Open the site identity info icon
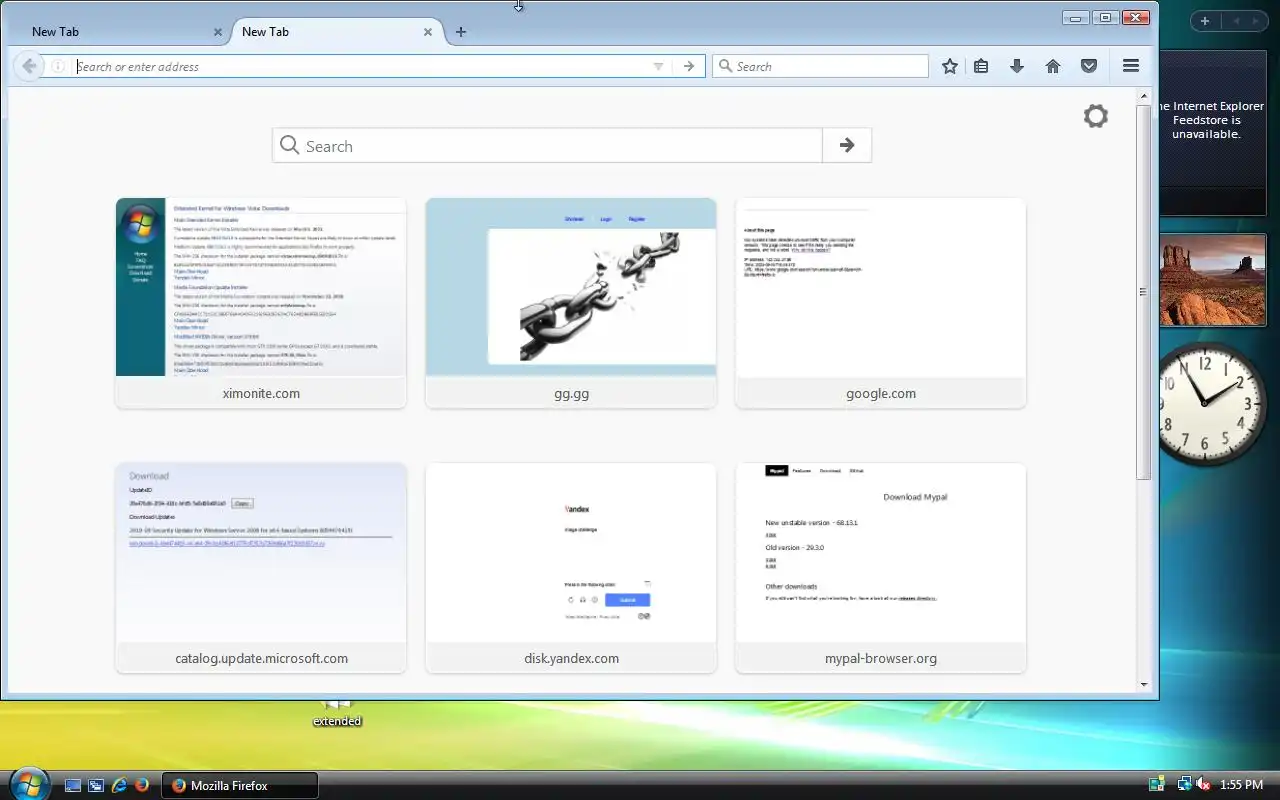 coord(58,66)
